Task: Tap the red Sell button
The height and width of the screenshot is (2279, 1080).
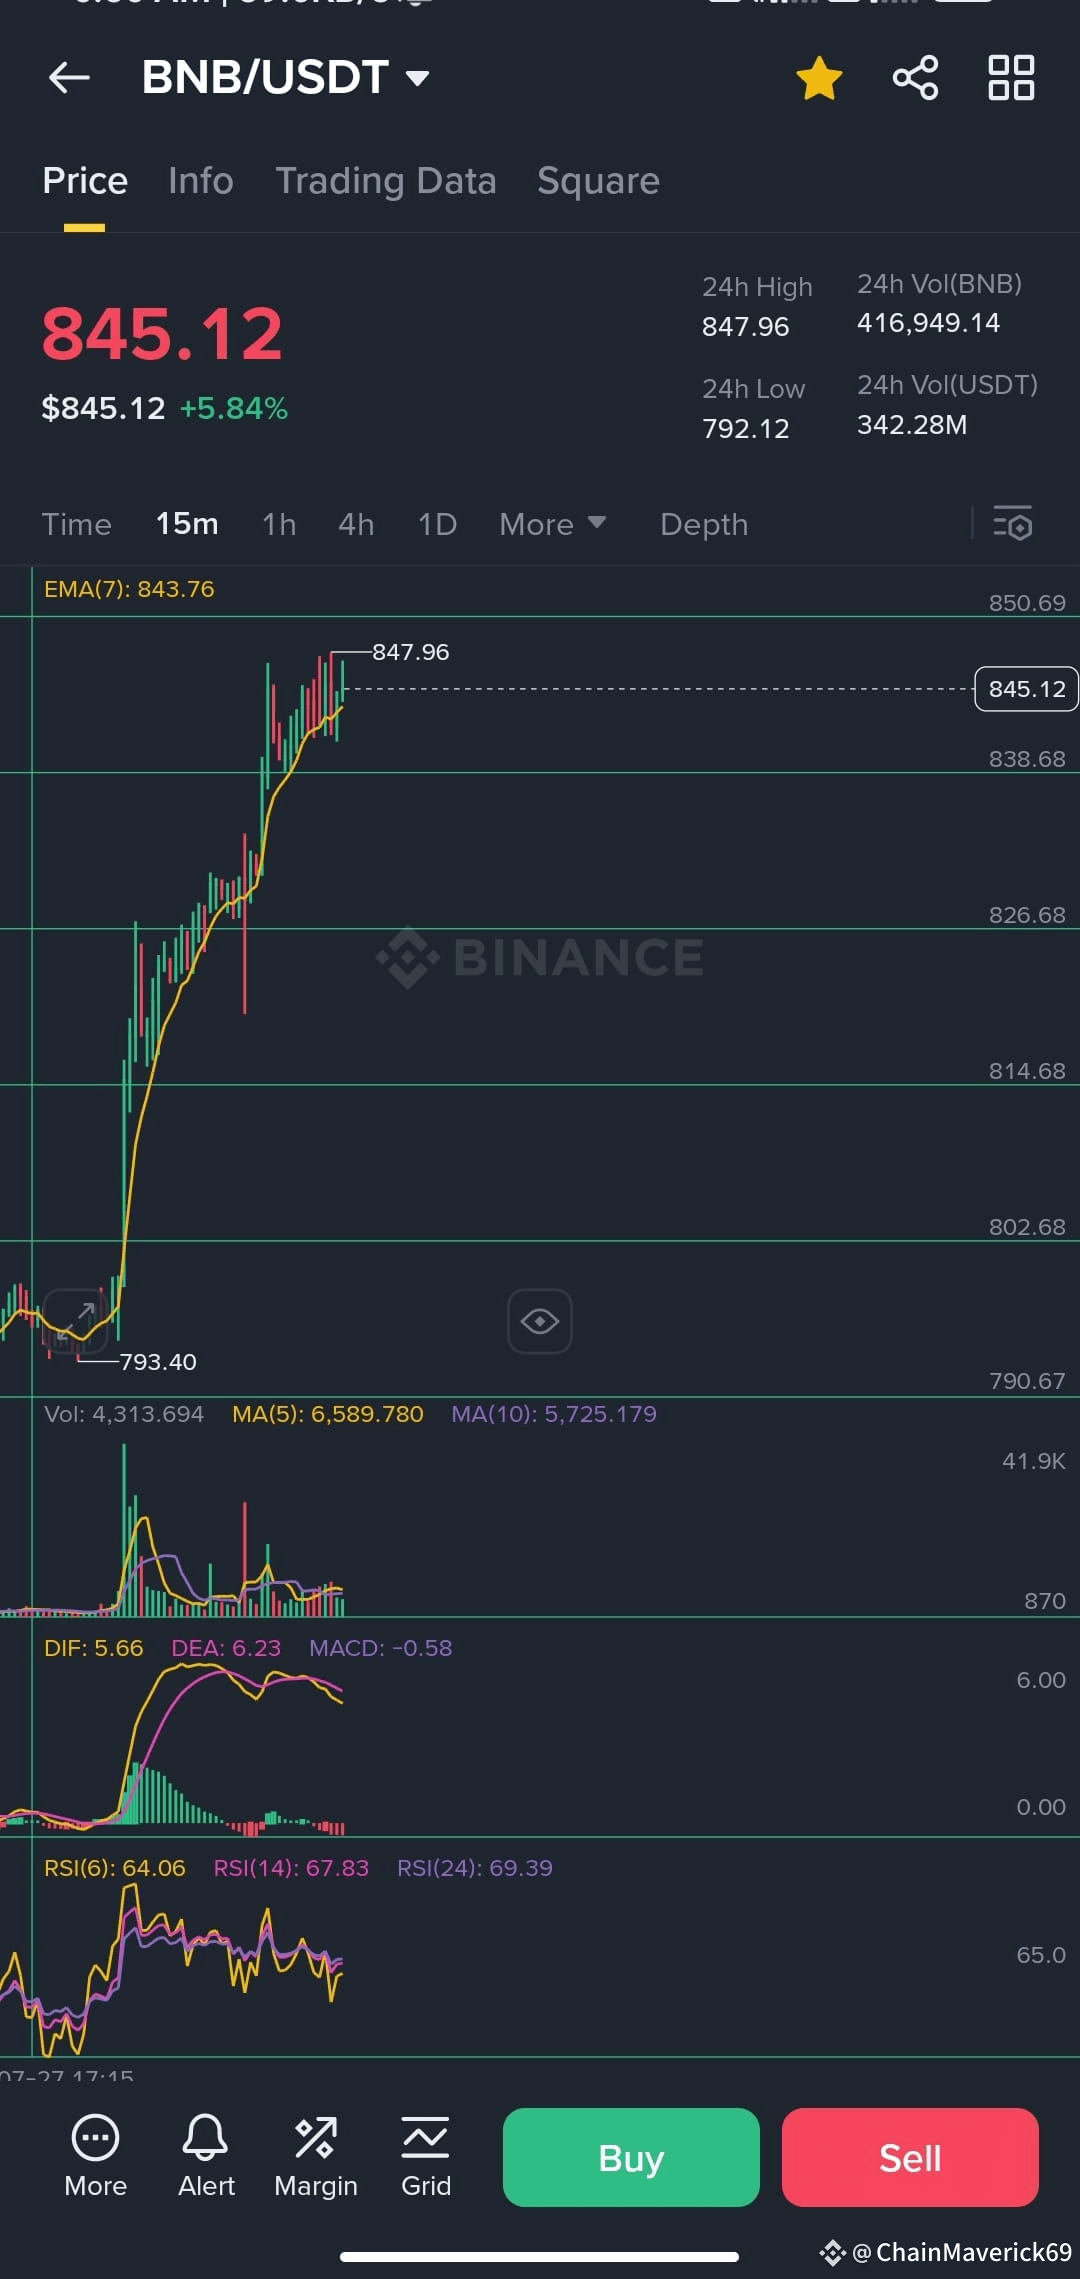Action: (910, 2157)
